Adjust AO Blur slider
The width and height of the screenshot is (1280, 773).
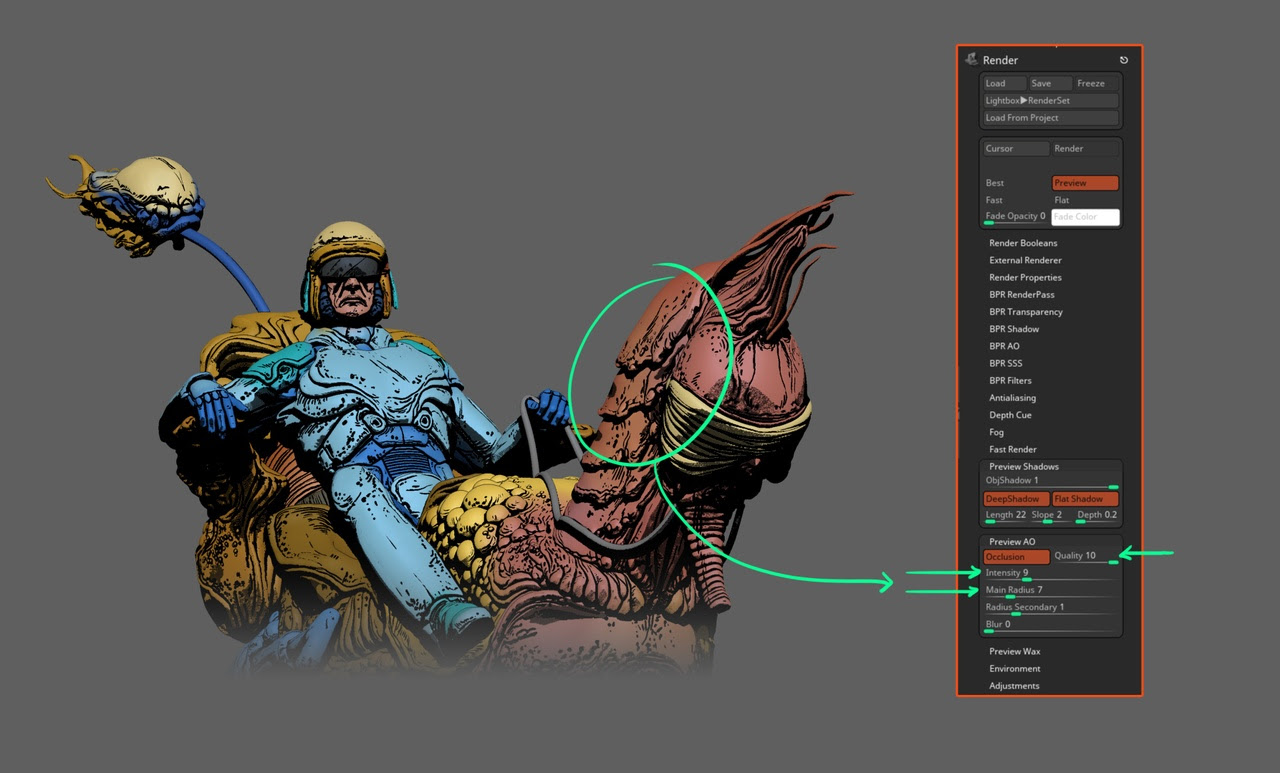click(x=1051, y=625)
